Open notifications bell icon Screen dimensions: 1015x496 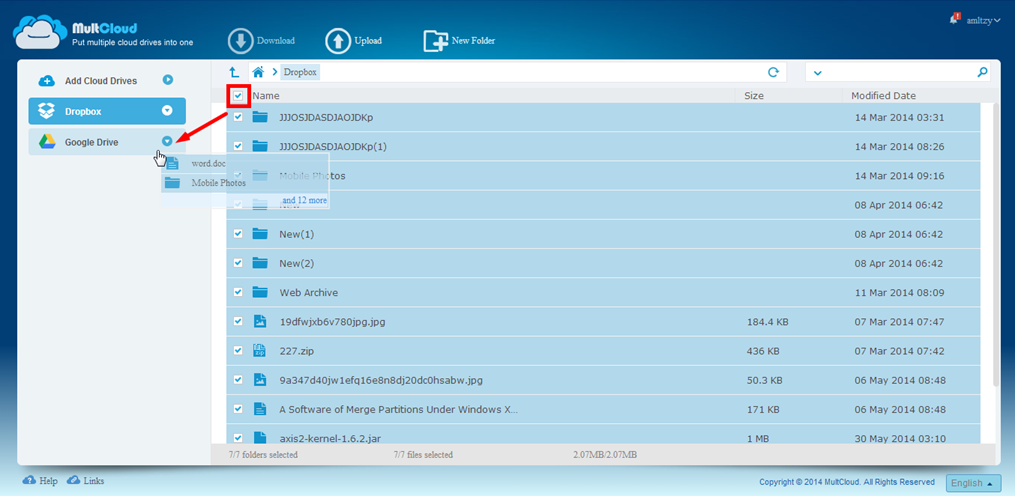tap(954, 19)
